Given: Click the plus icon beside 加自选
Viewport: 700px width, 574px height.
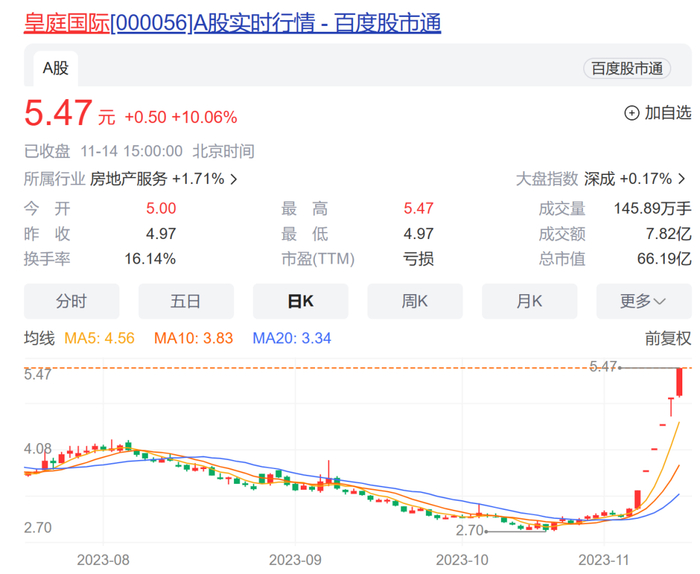Looking at the screenshot, I should (631, 113).
